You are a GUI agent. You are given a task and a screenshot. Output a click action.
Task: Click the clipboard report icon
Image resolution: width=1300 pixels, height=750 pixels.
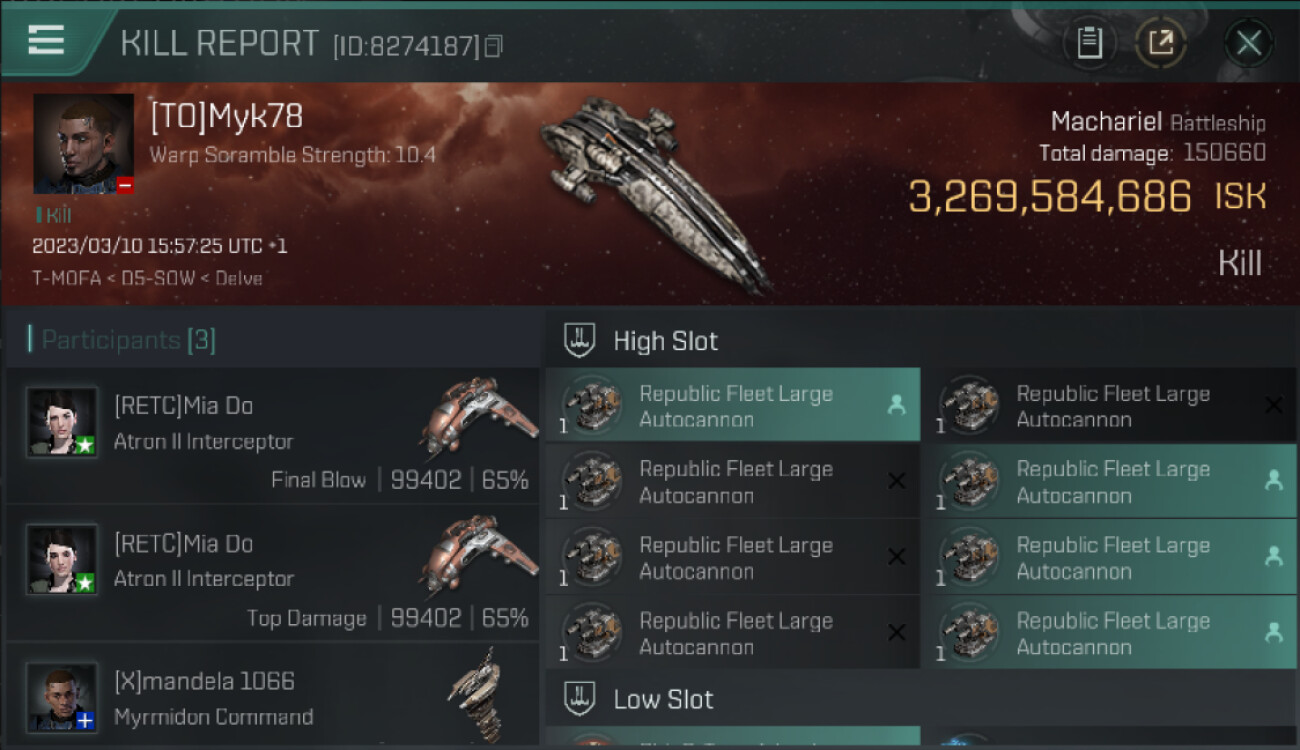tap(1089, 42)
